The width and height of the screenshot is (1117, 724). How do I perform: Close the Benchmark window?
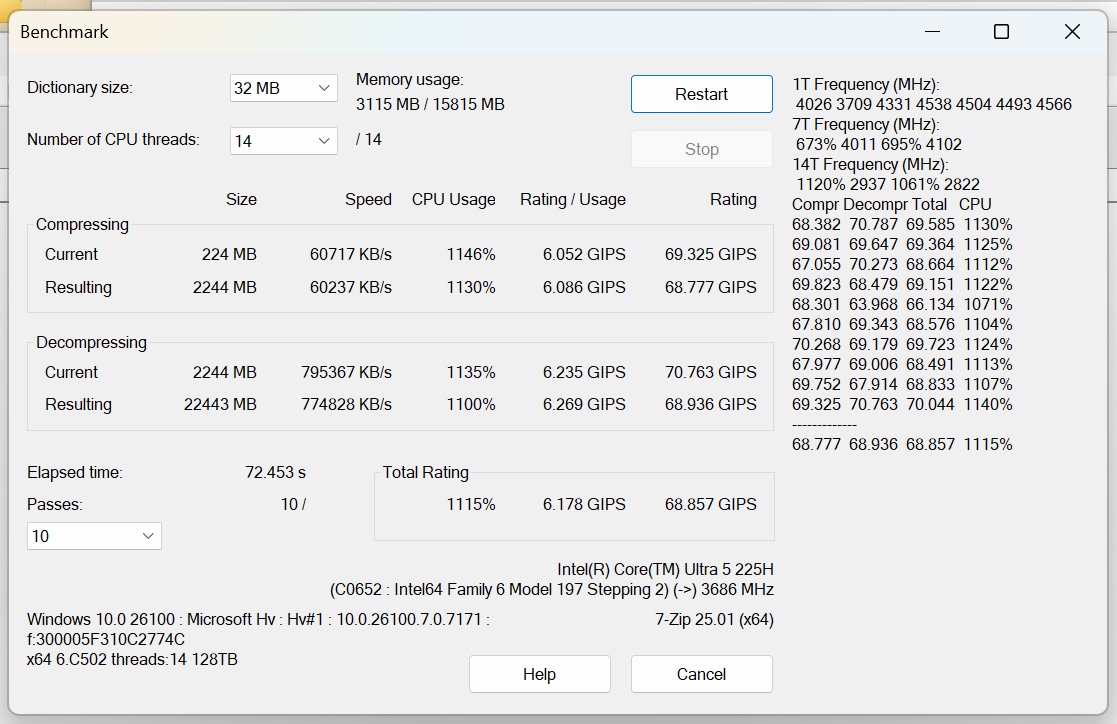(1072, 32)
